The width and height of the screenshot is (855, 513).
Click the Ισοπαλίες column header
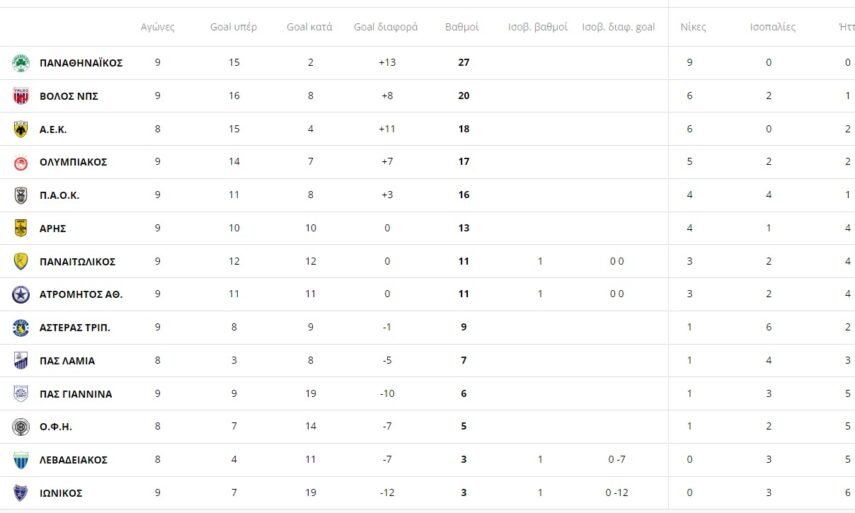point(773,27)
